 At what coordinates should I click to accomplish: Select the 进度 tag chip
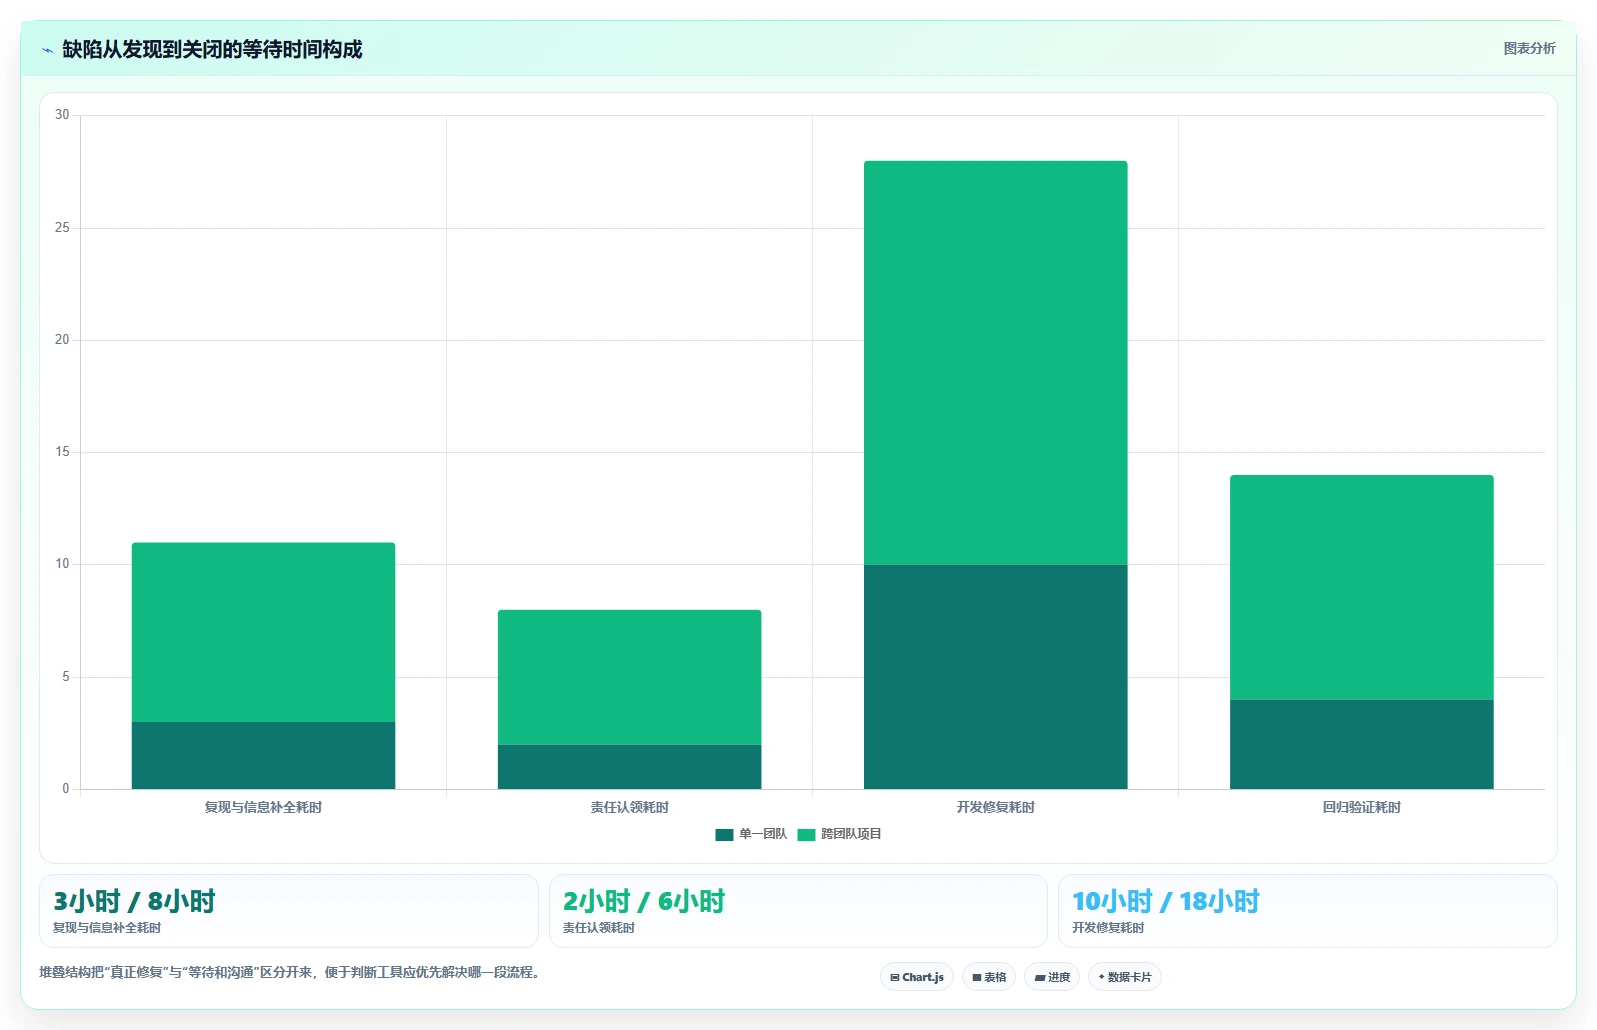point(1052,977)
